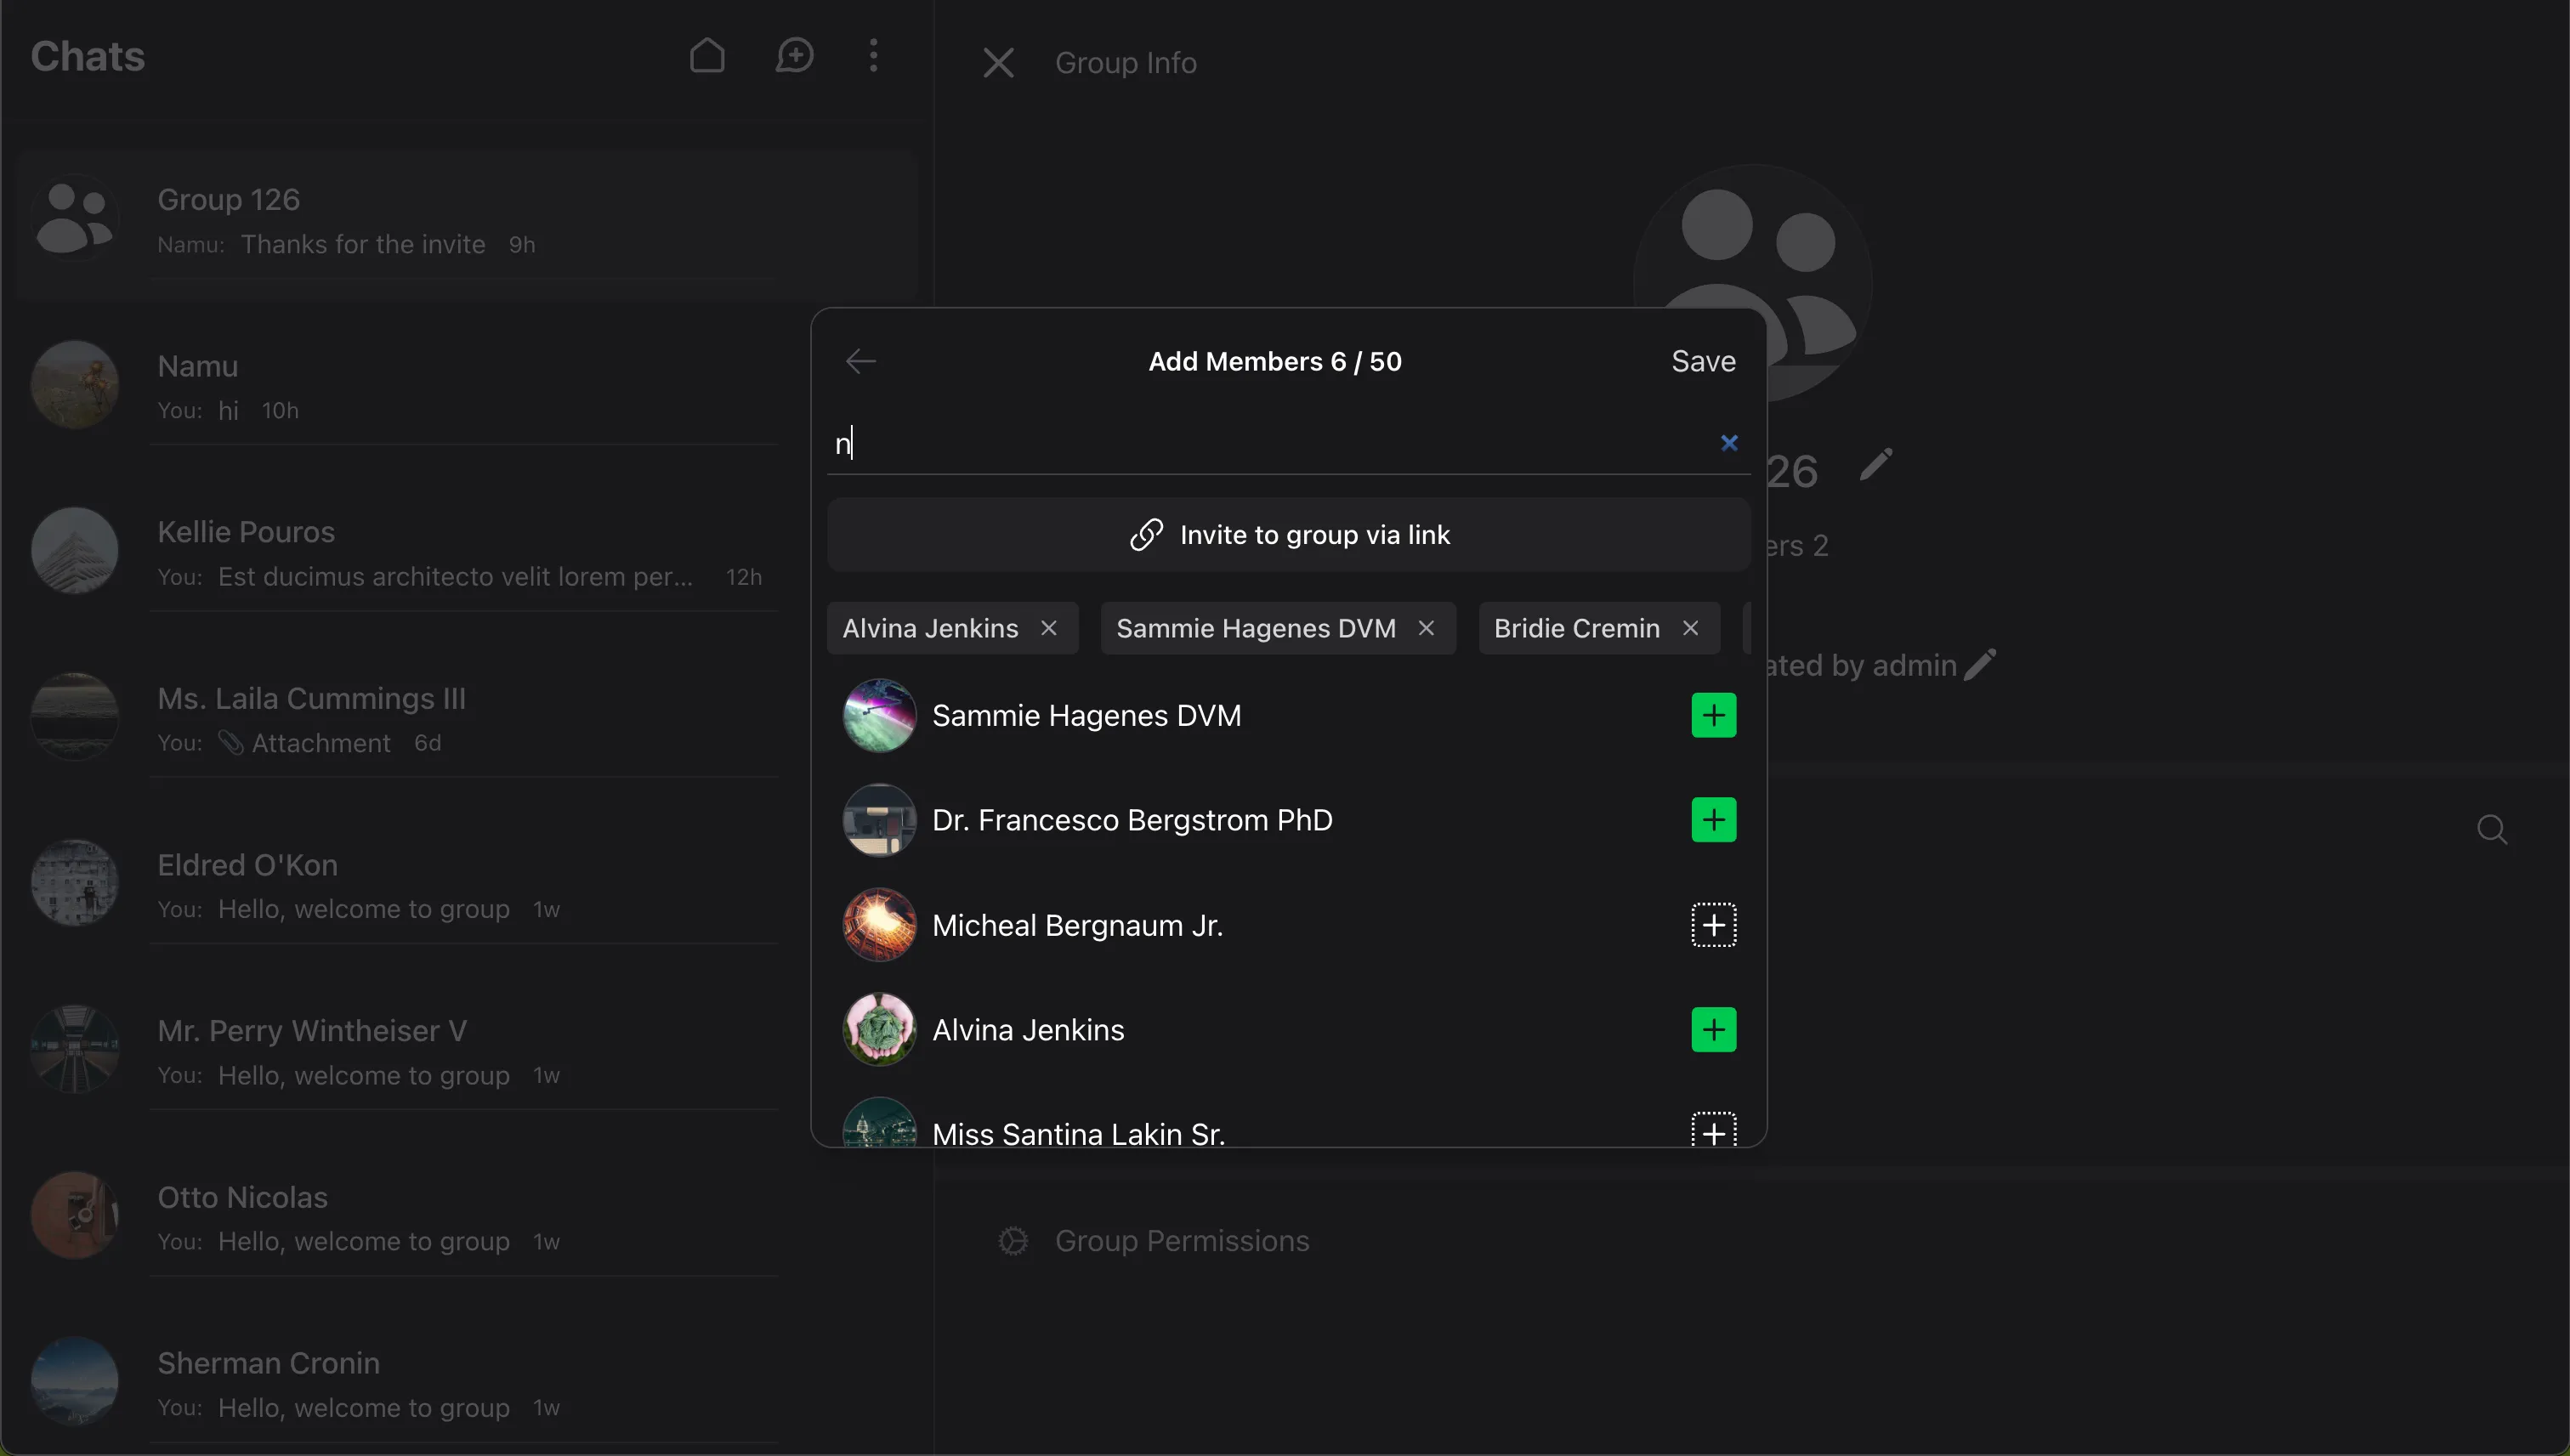The width and height of the screenshot is (2570, 1456).
Task: Close the Group Info panel
Action: point(997,63)
